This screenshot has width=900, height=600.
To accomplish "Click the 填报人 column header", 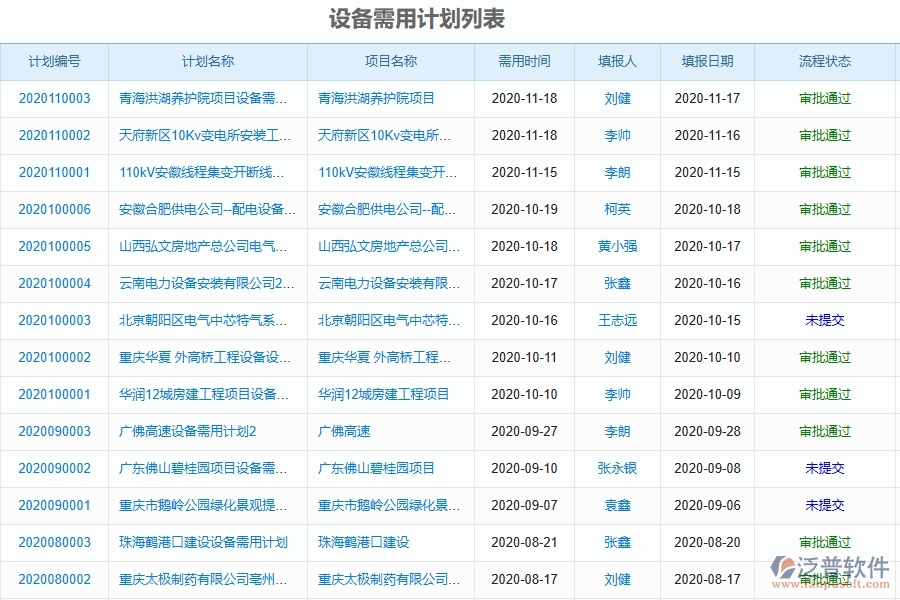I will (x=618, y=61).
